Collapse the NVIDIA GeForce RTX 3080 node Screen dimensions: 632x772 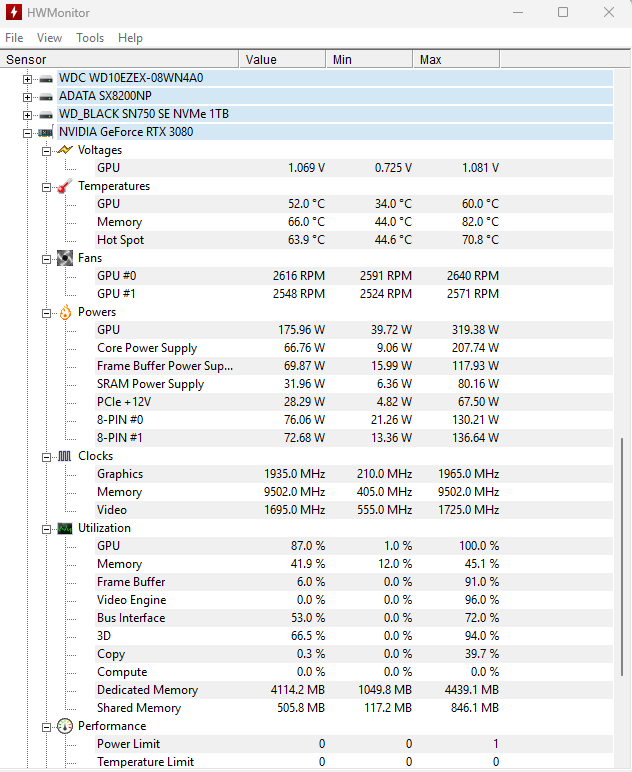28,133
